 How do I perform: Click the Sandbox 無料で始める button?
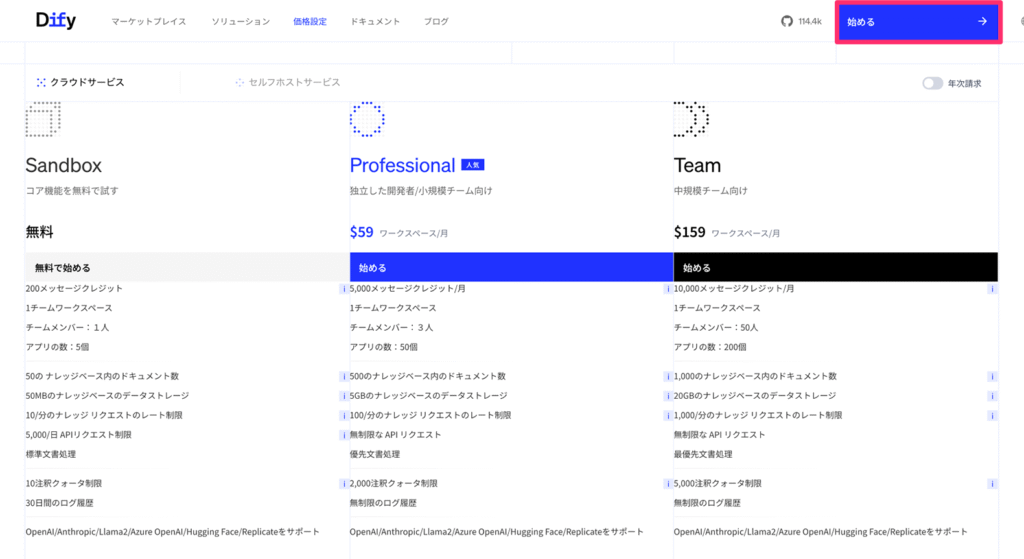(x=187, y=267)
